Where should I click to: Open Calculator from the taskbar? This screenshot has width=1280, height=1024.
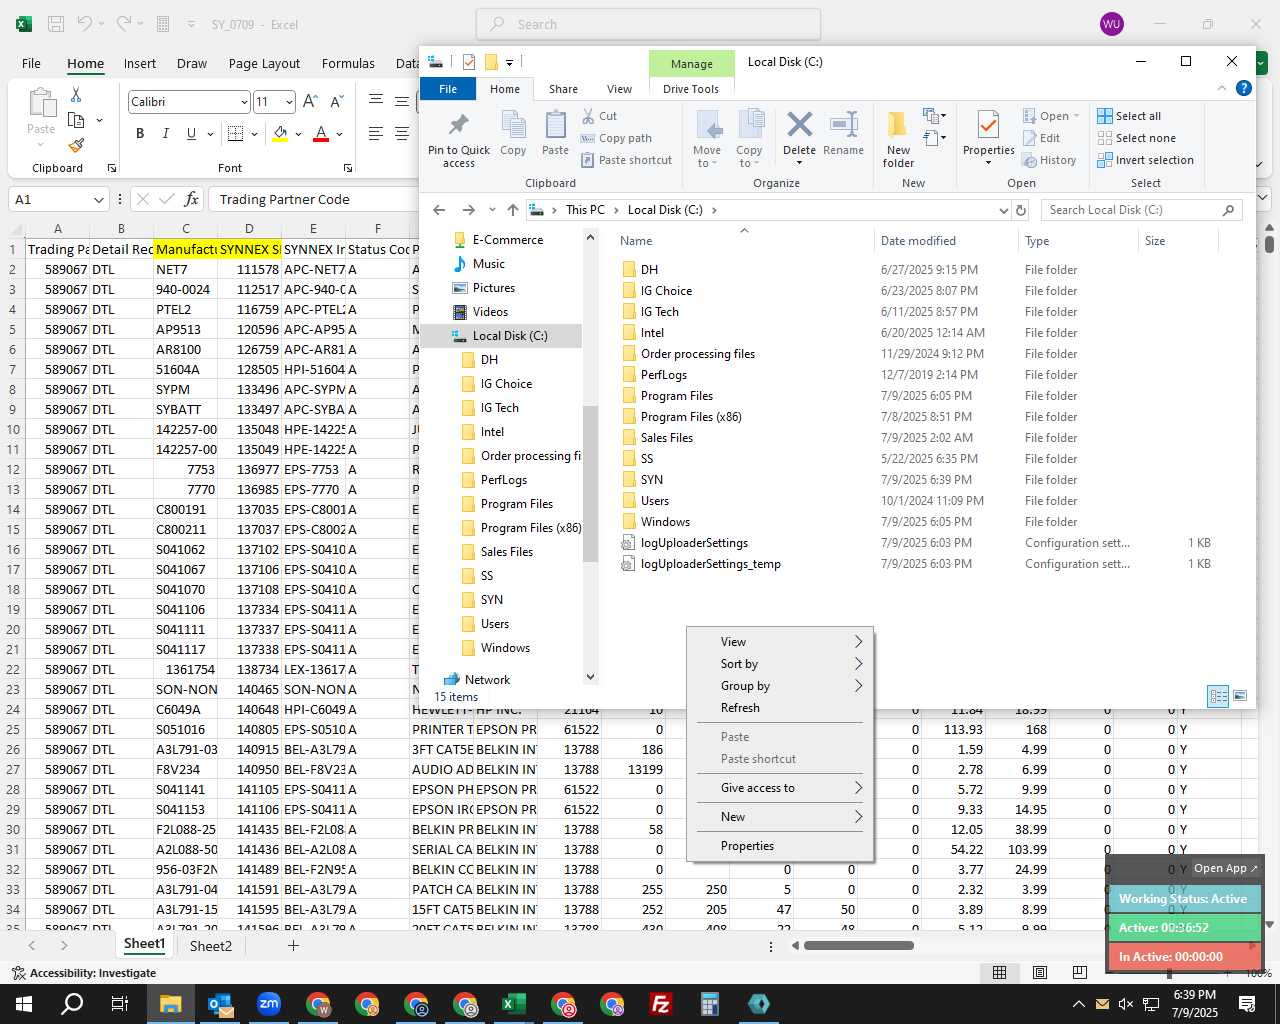709,1004
